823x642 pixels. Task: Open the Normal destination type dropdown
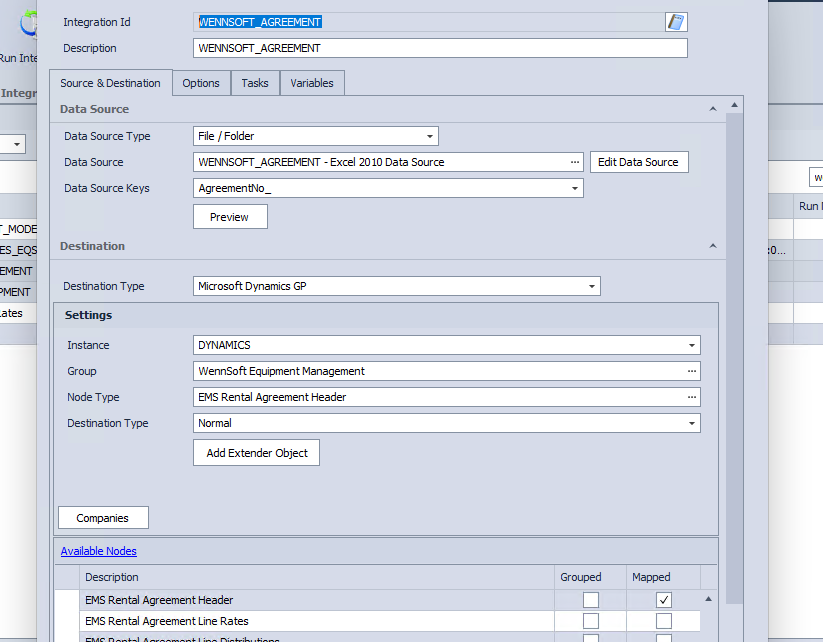click(692, 424)
